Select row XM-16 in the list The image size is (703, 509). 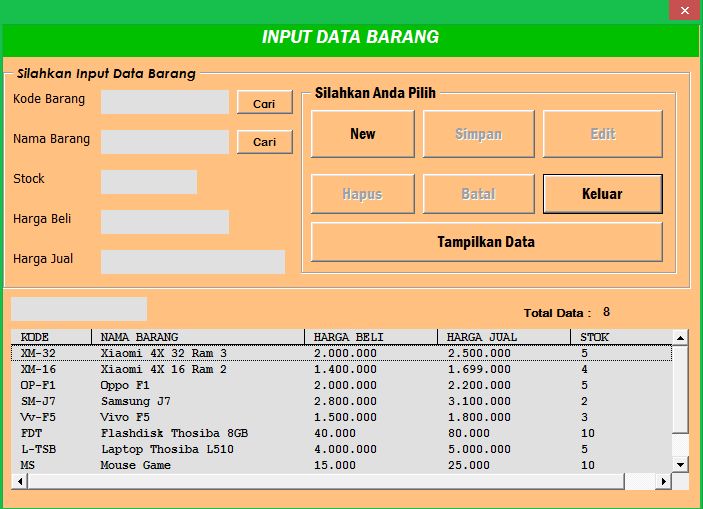point(342,369)
